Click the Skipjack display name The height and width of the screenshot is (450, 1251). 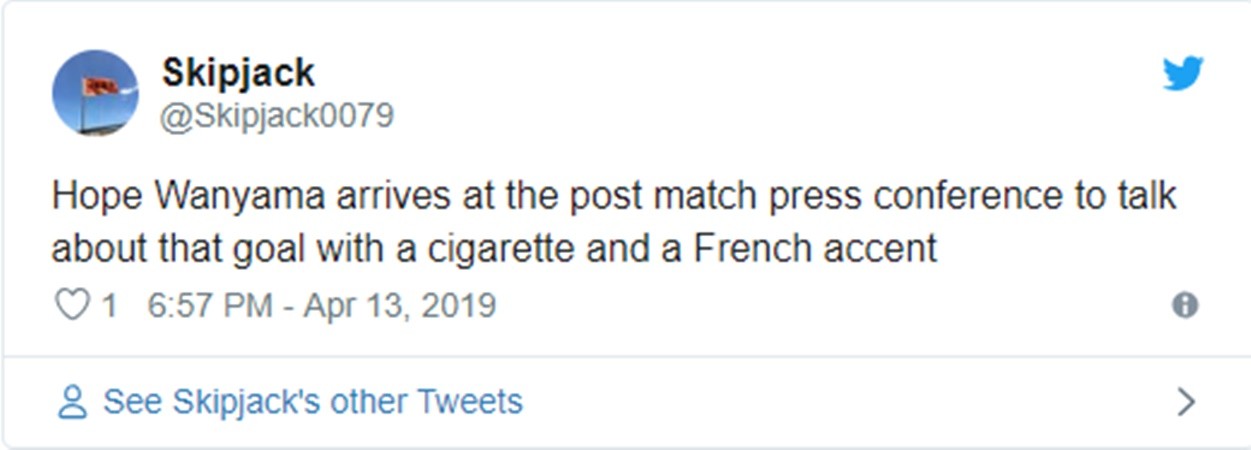point(238,72)
